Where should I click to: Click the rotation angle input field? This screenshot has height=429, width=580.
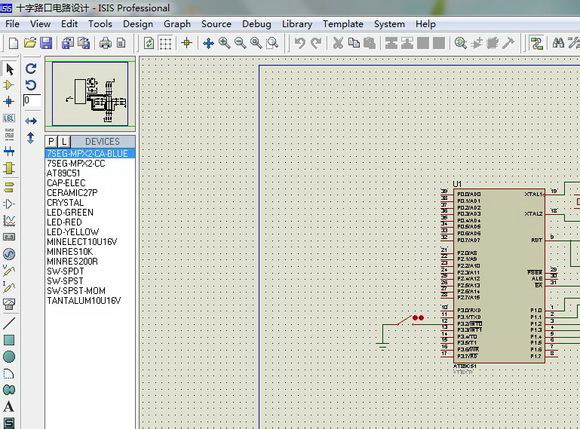[x=32, y=101]
